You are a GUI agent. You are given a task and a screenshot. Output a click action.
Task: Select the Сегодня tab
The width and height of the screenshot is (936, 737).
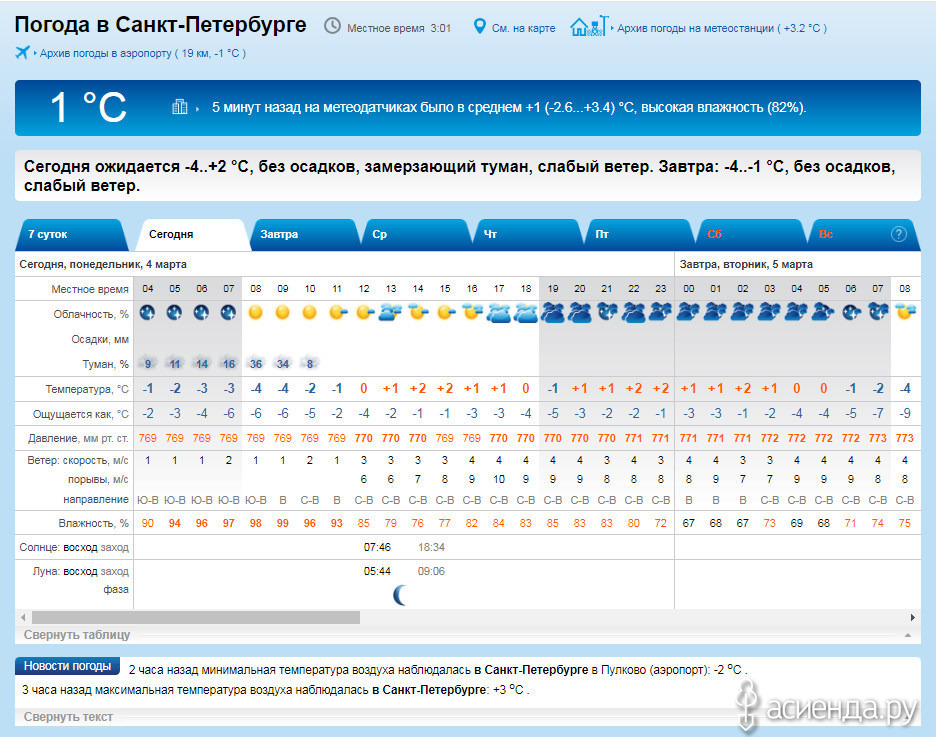point(193,234)
